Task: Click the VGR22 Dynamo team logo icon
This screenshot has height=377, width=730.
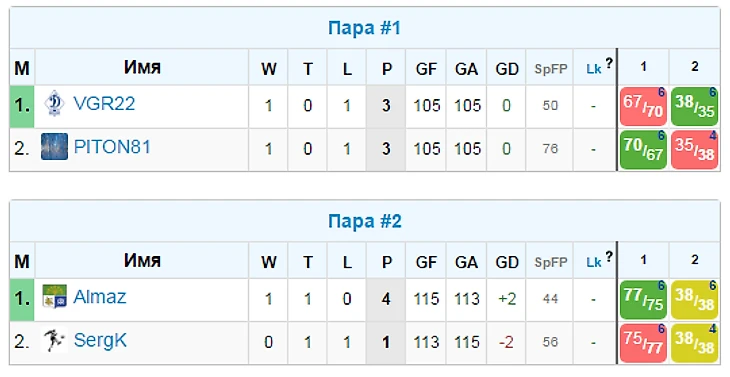Action: click(54, 103)
